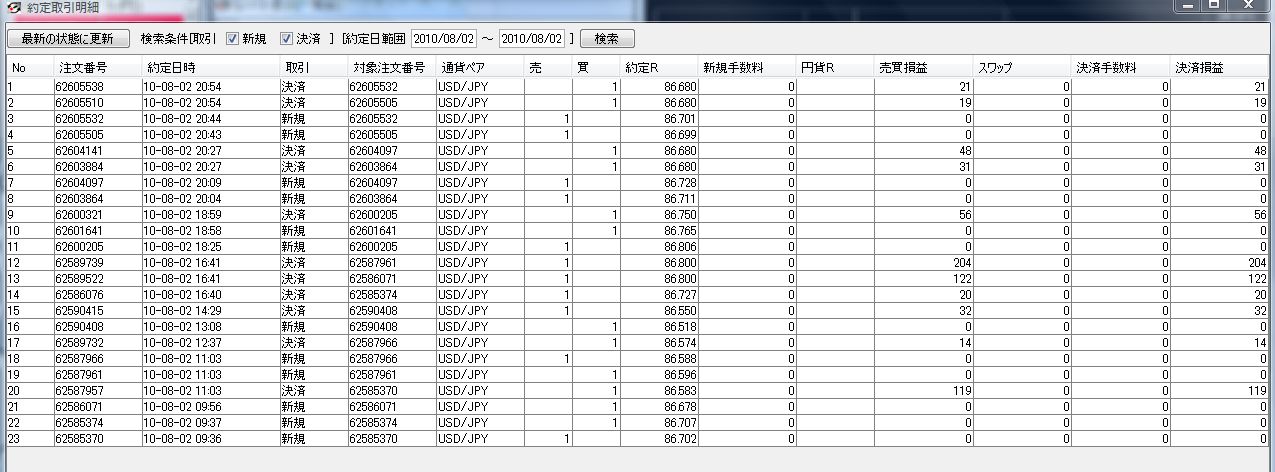The height and width of the screenshot is (472, 1275).
Task: Click the window title icon for 約定取引明細
Action: [x=13, y=7]
